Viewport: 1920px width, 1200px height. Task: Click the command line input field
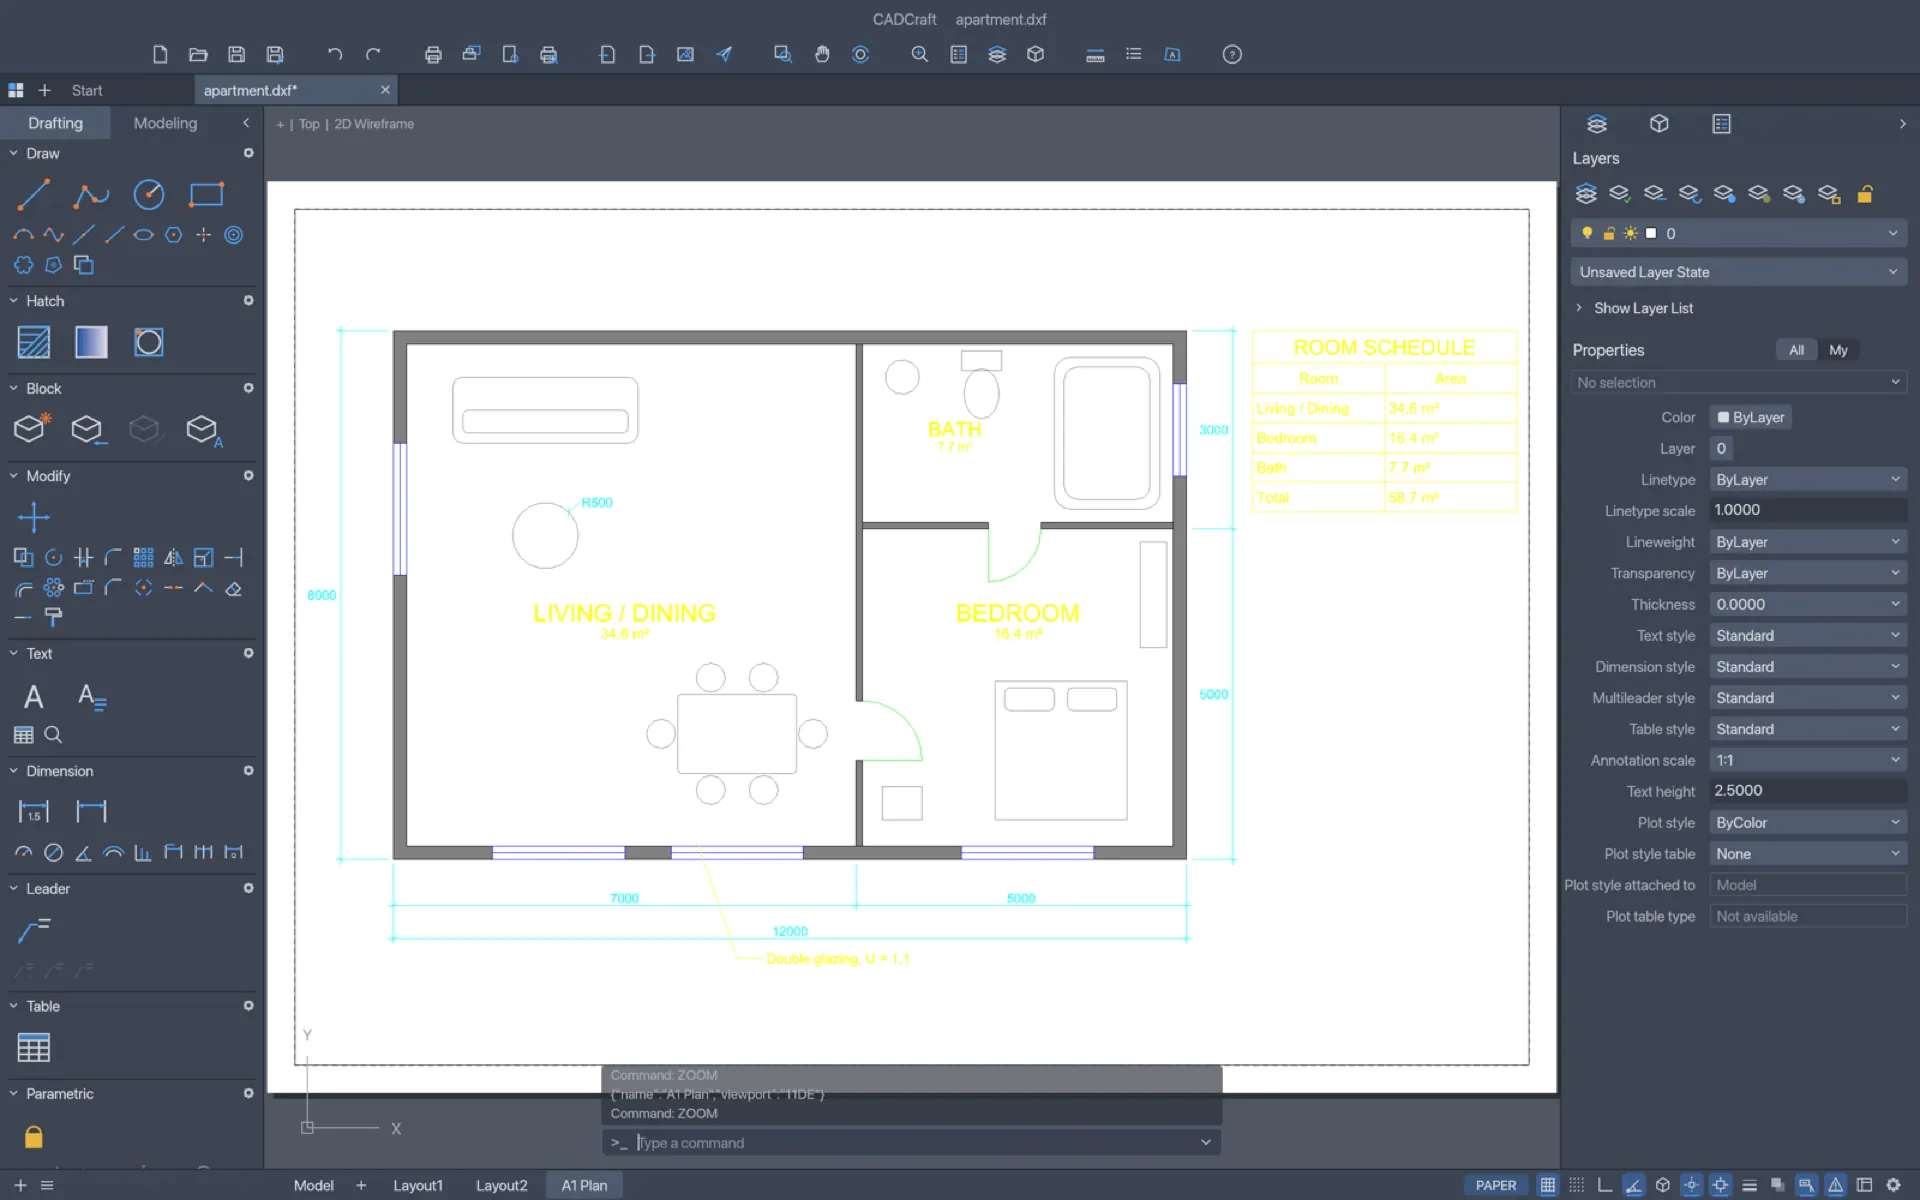pyautogui.click(x=912, y=1142)
